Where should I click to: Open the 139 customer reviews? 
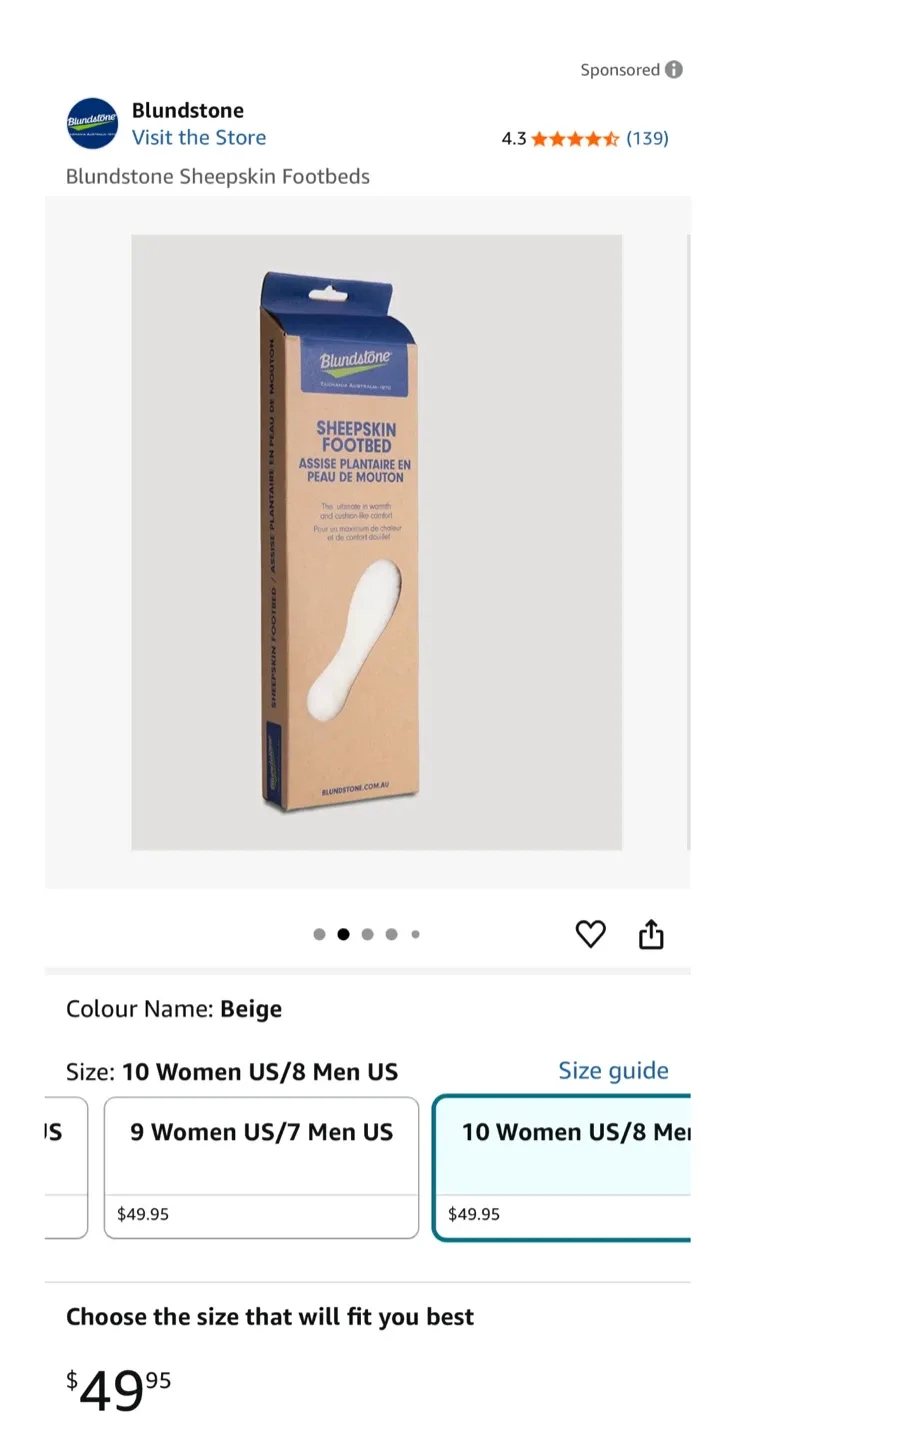[647, 139]
